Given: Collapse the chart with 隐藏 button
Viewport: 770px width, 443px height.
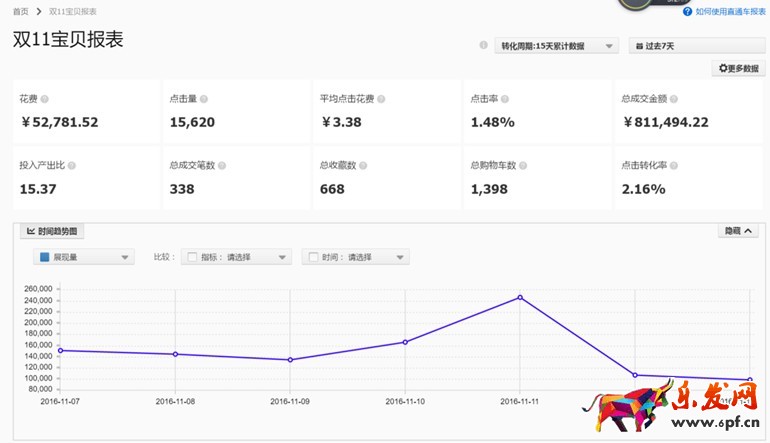Looking at the screenshot, I should (x=739, y=231).
